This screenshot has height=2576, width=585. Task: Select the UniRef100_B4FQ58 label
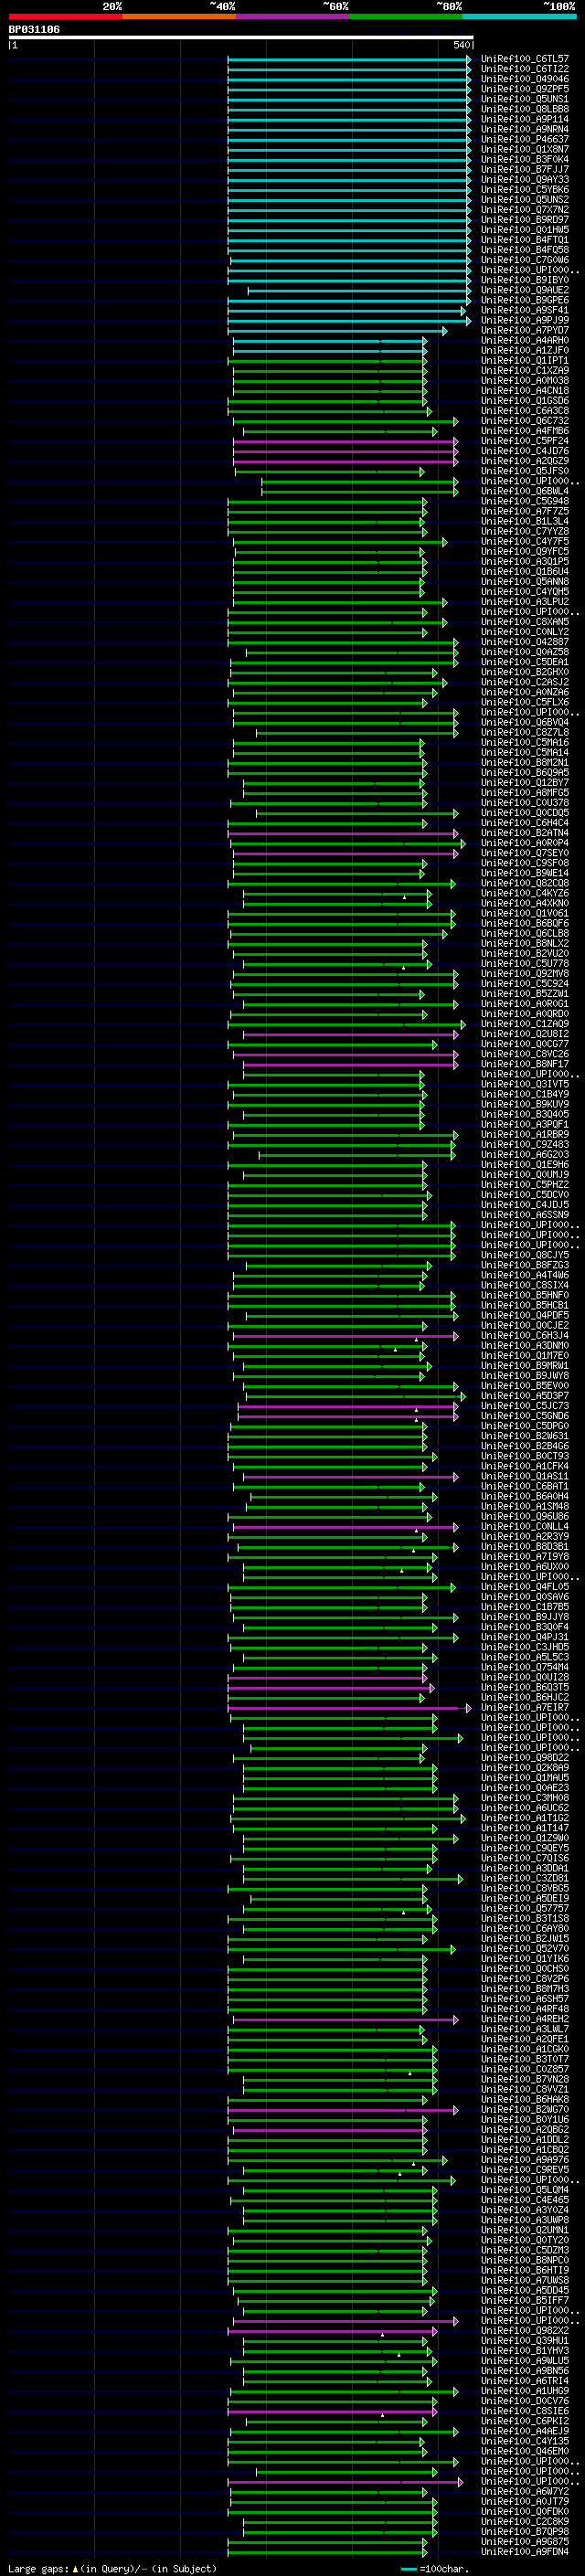[525, 250]
